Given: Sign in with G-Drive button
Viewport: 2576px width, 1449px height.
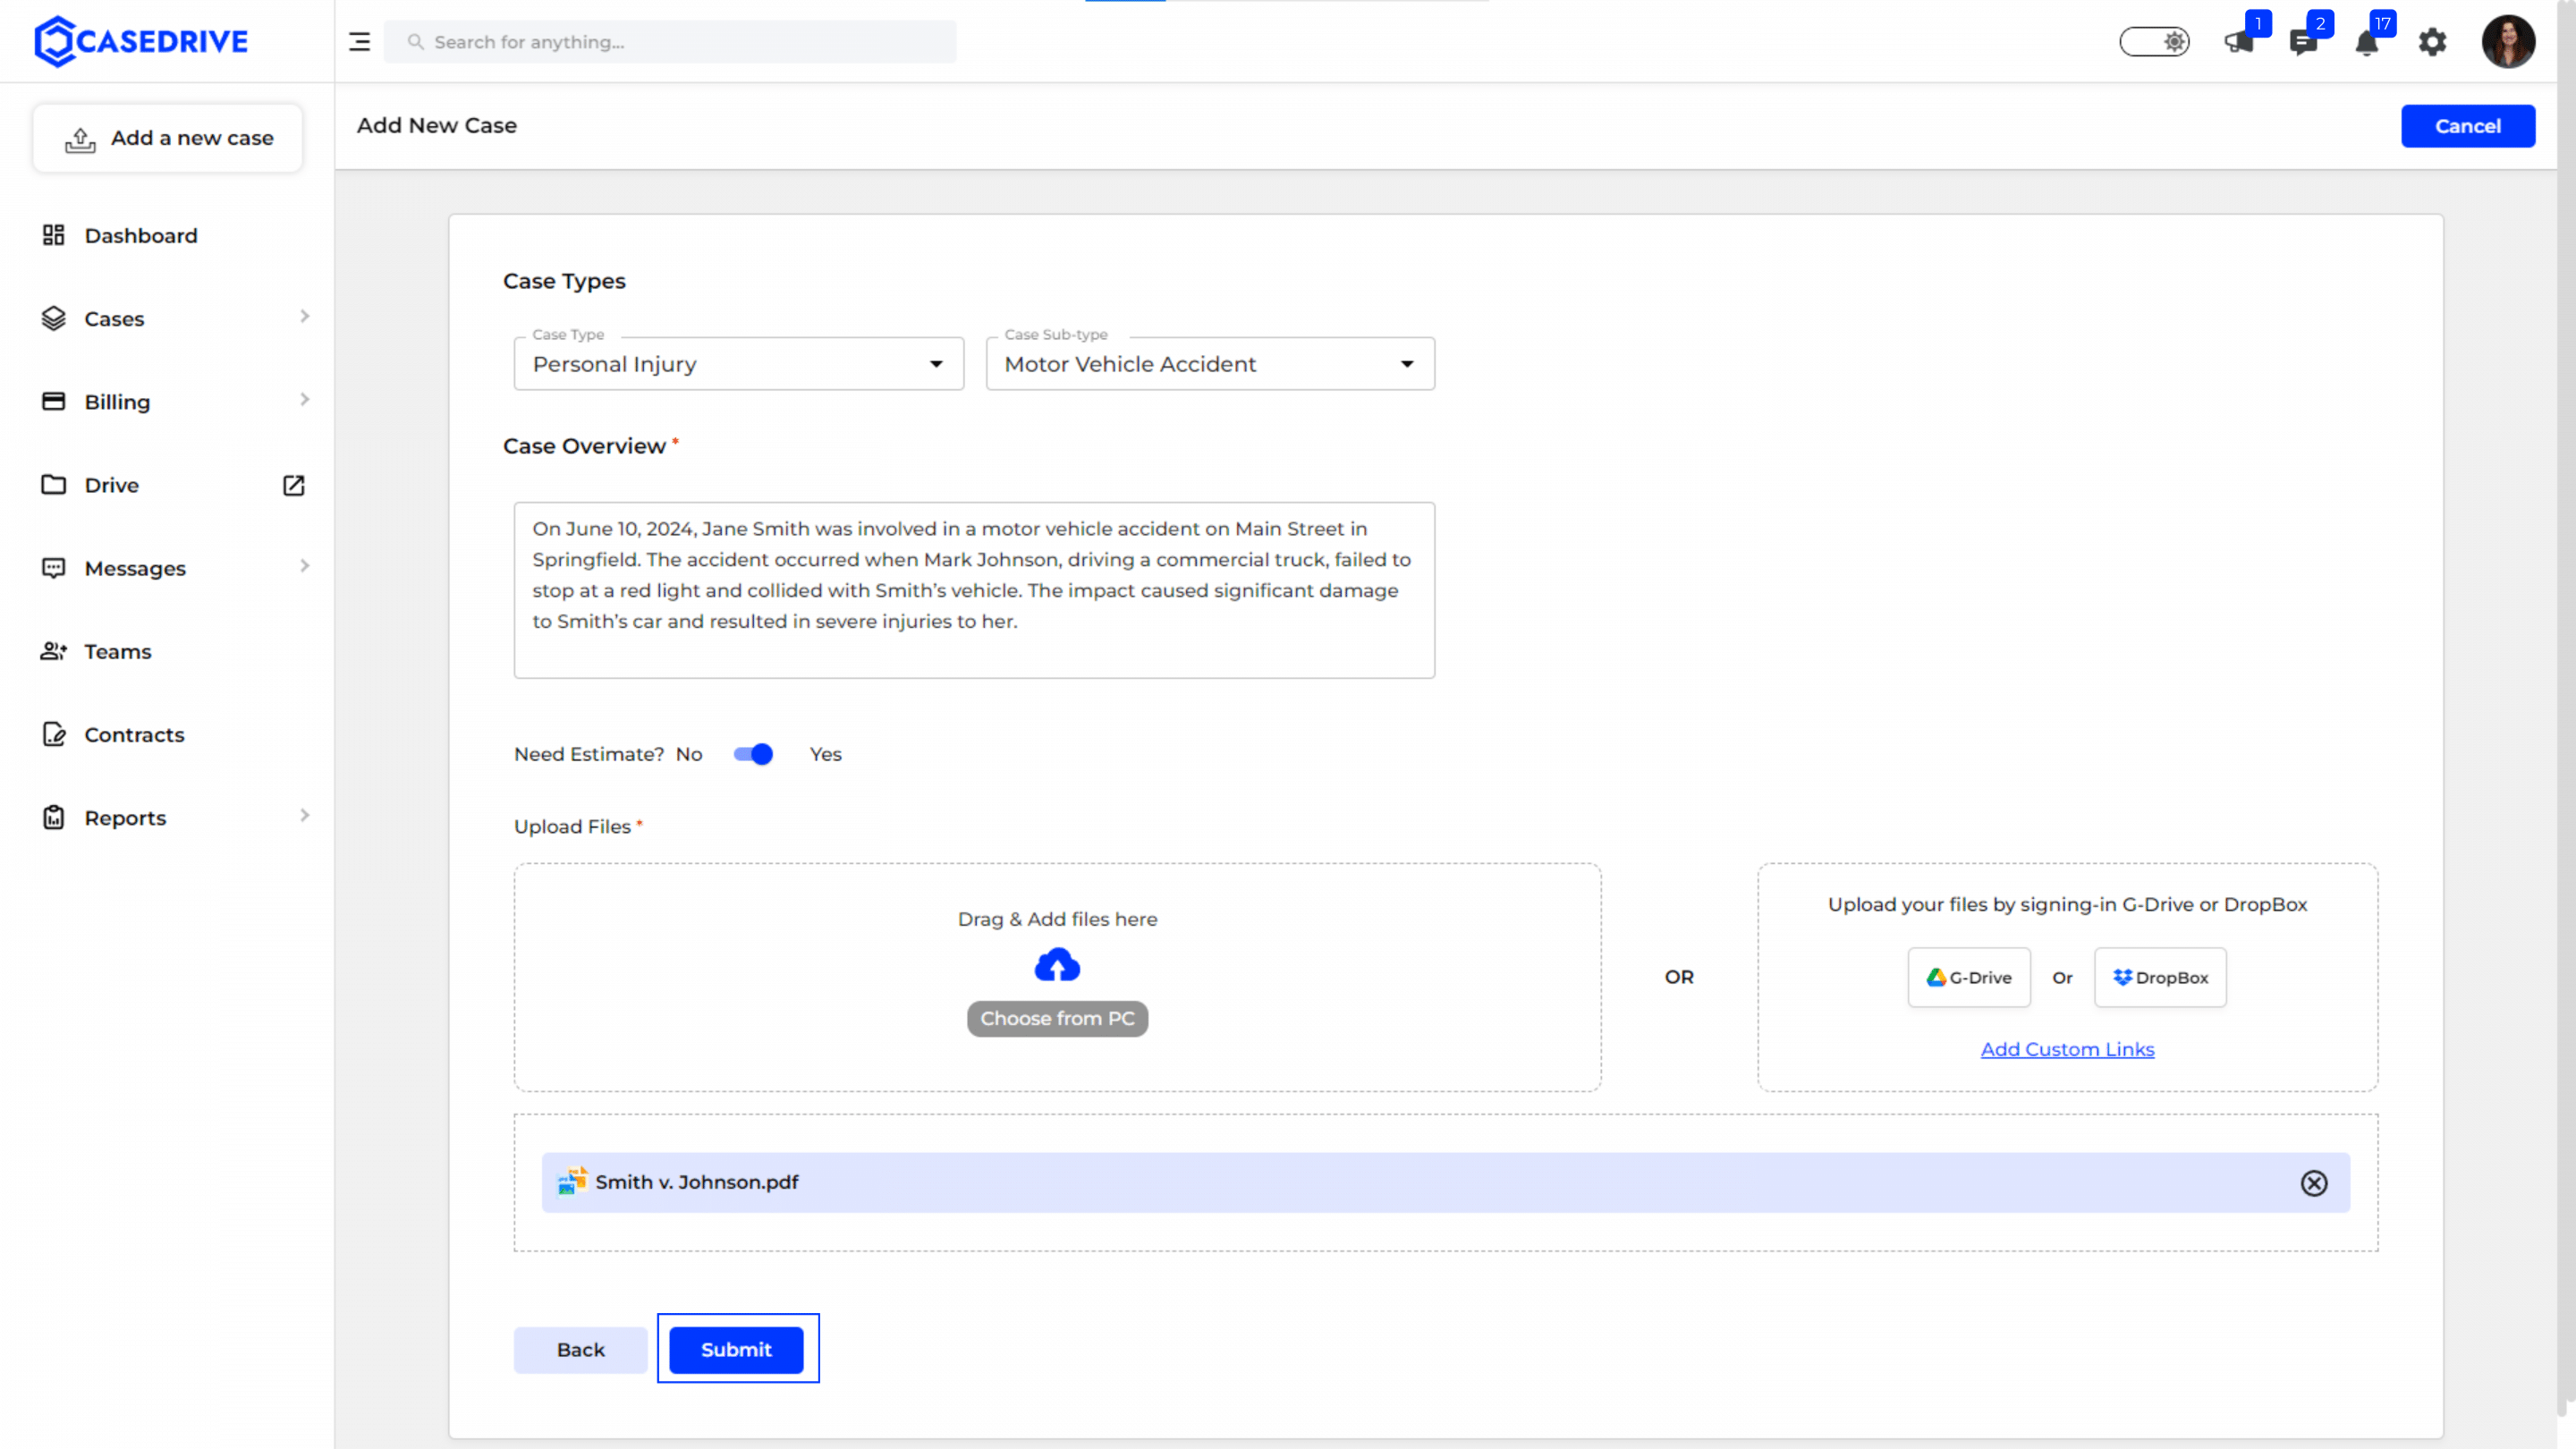Looking at the screenshot, I should [x=1968, y=977].
